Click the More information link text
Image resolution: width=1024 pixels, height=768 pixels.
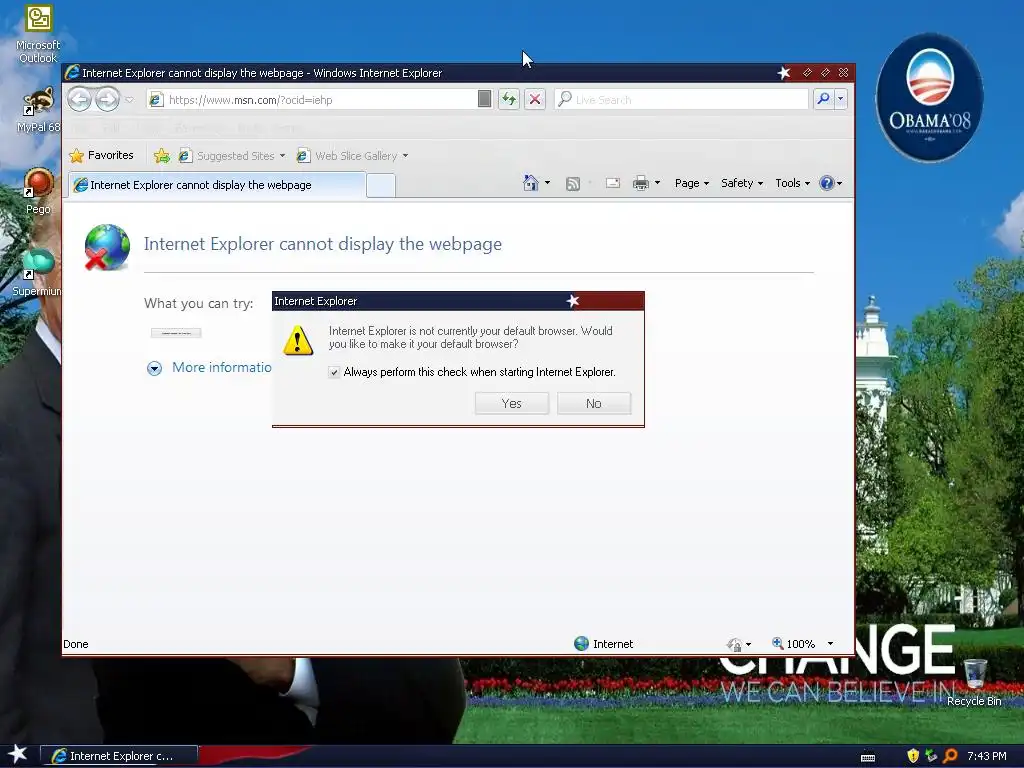(221, 367)
